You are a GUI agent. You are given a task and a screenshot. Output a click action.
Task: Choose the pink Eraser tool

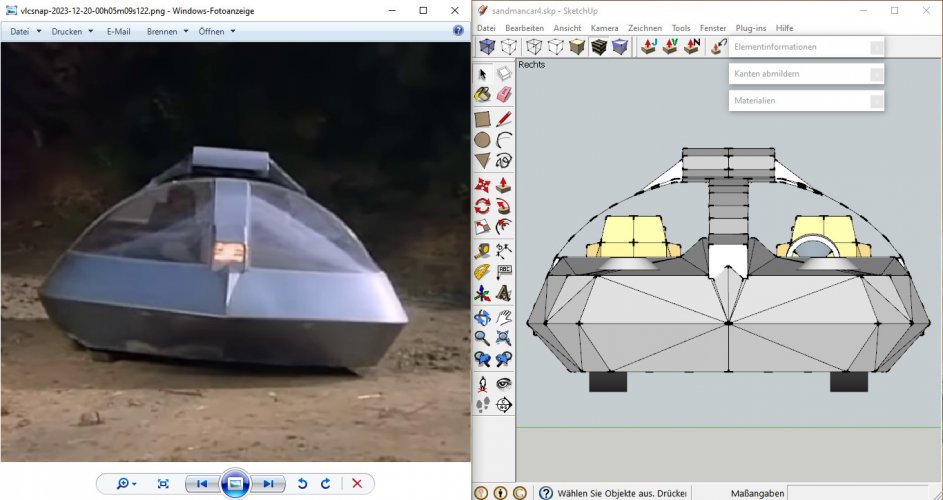[x=503, y=94]
